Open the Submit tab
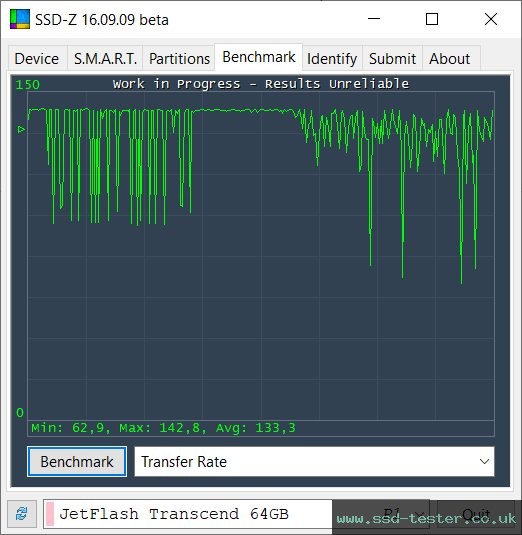This screenshot has height=535, width=522. click(x=392, y=58)
